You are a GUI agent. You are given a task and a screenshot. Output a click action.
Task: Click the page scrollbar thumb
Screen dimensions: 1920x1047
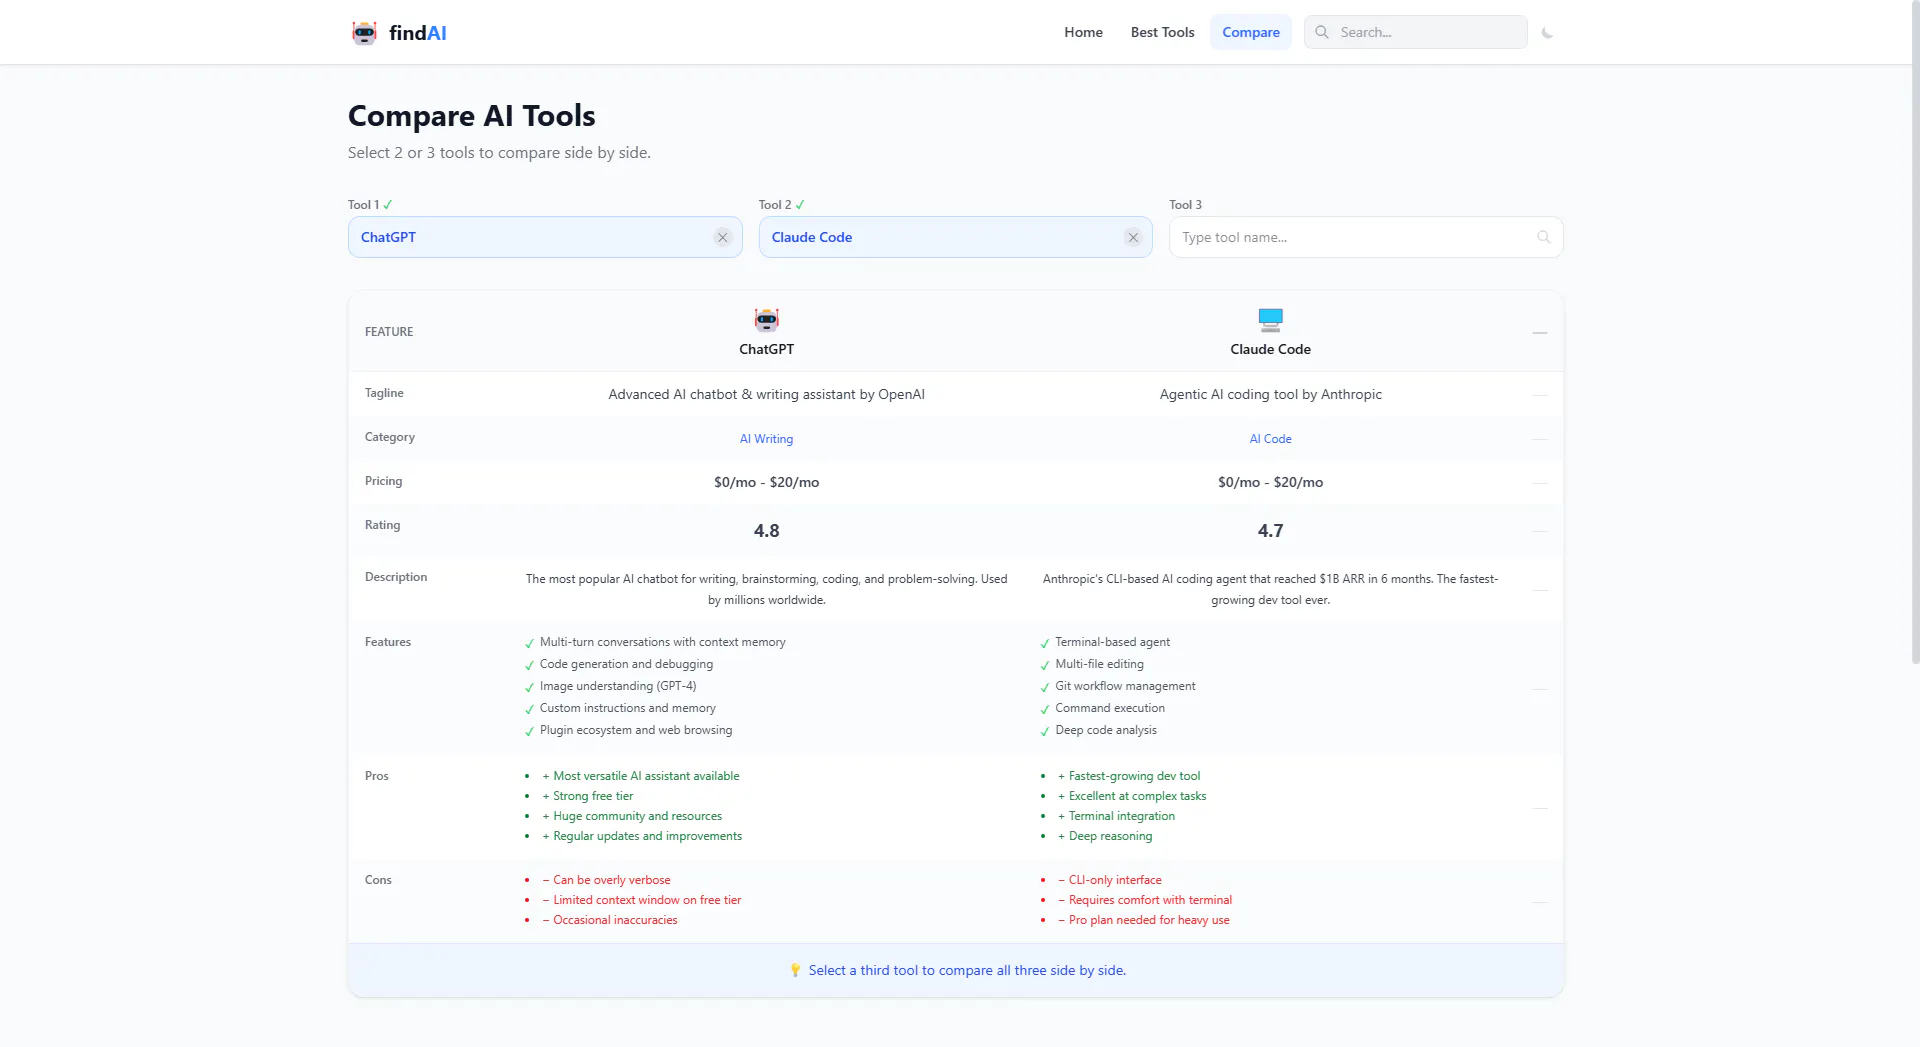1915,330
